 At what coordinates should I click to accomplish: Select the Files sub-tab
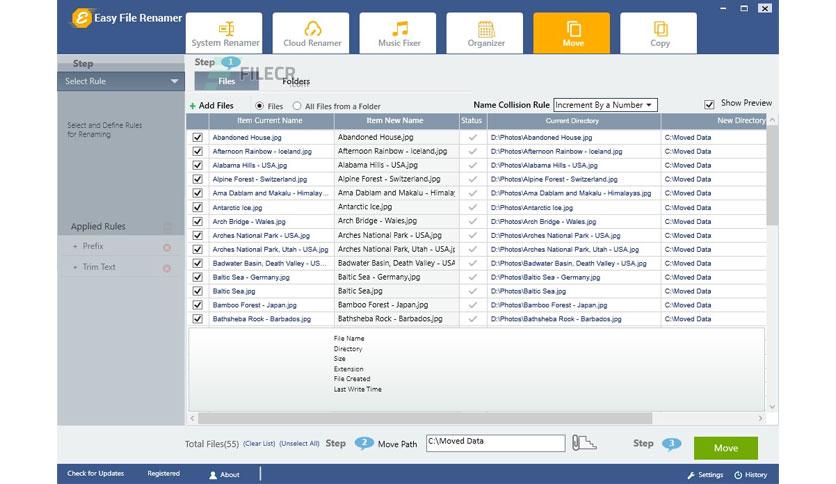pos(227,81)
